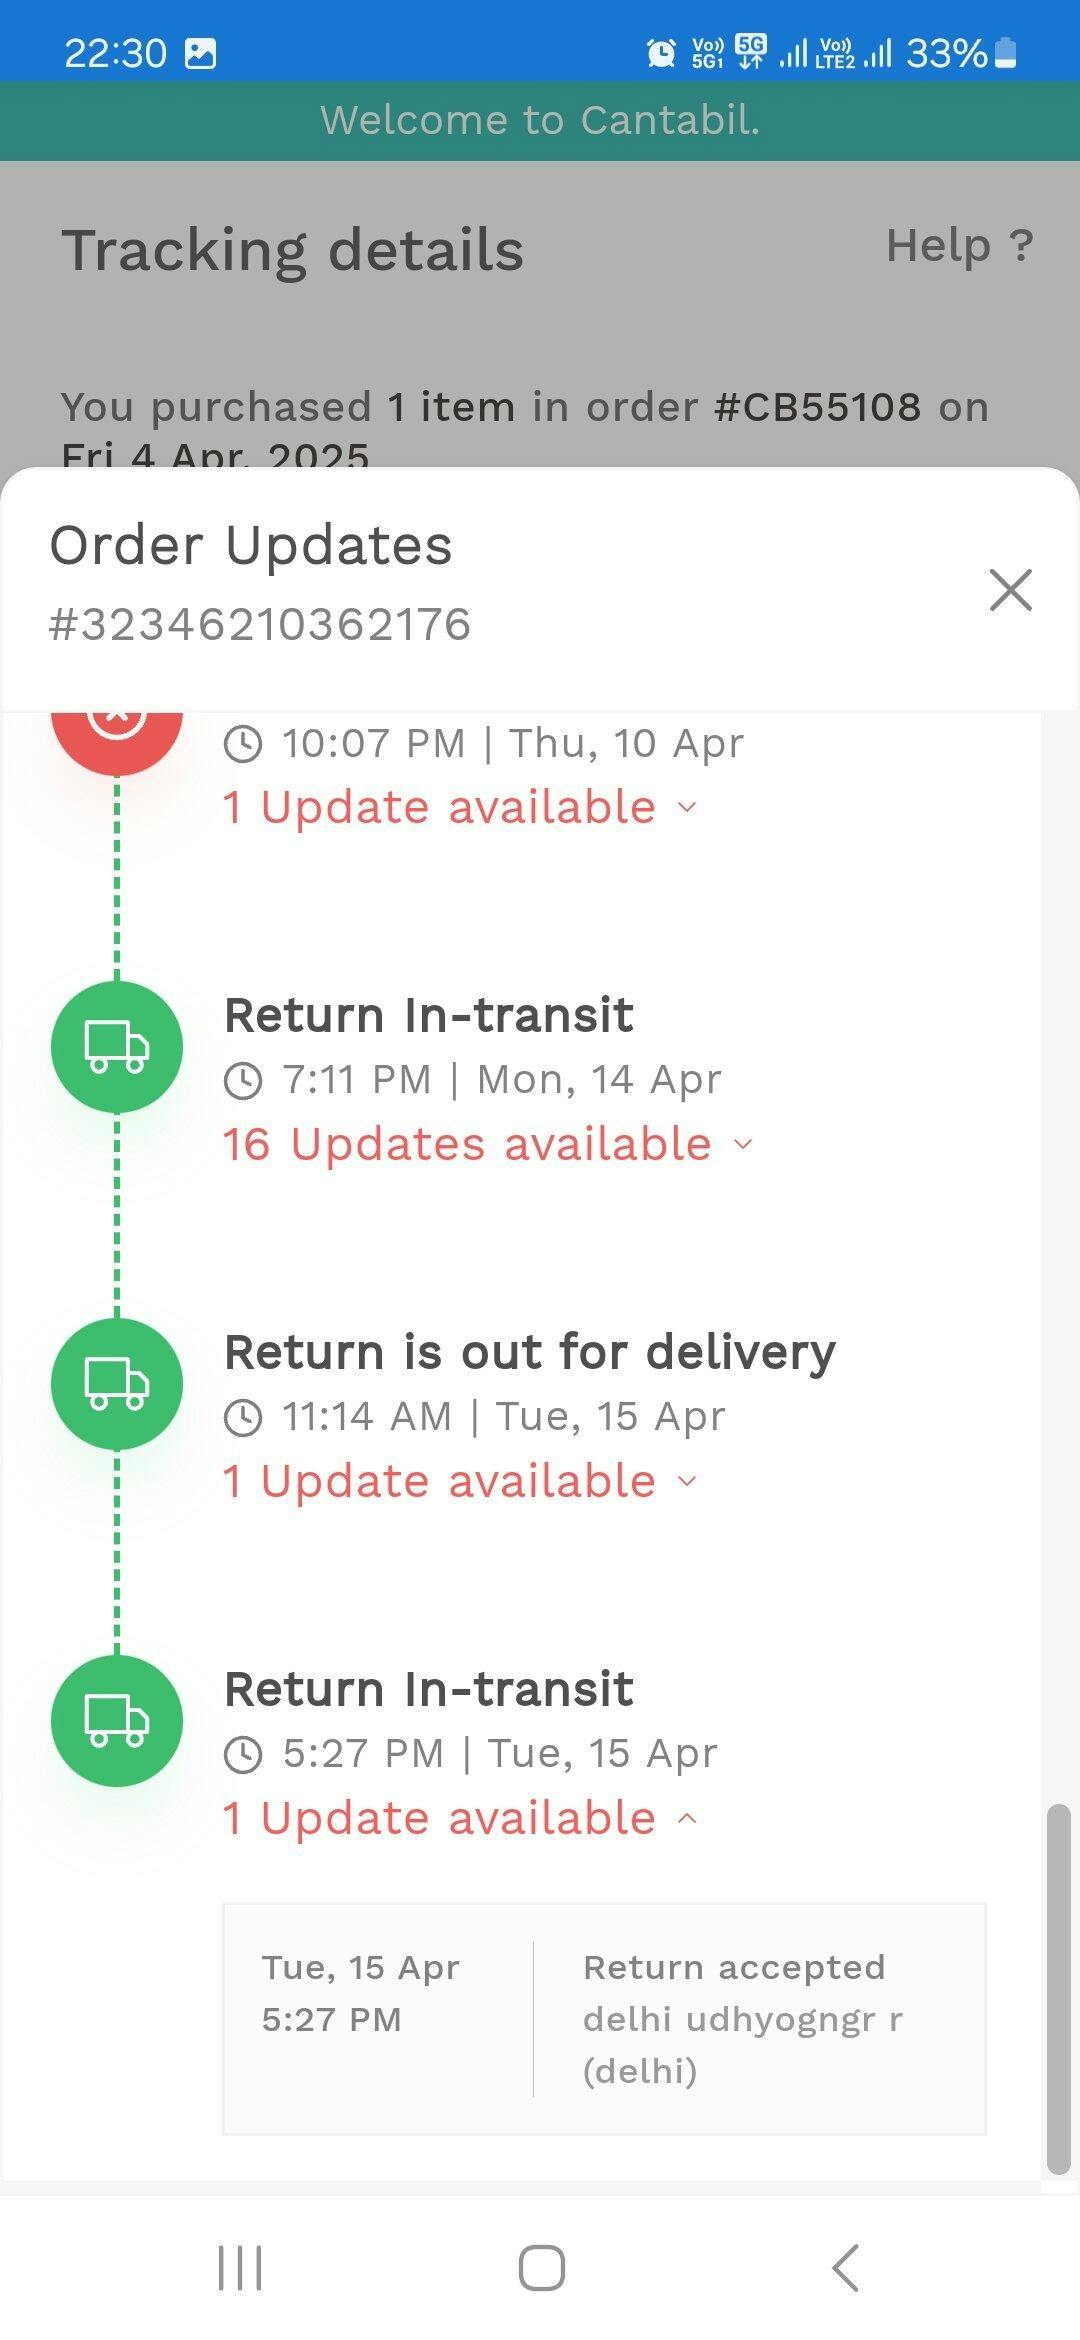This screenshot has width=1080, height=2340.
Task: Close the Order Updates sheet
Action: pyautogui.click(x=1010, y=590)
